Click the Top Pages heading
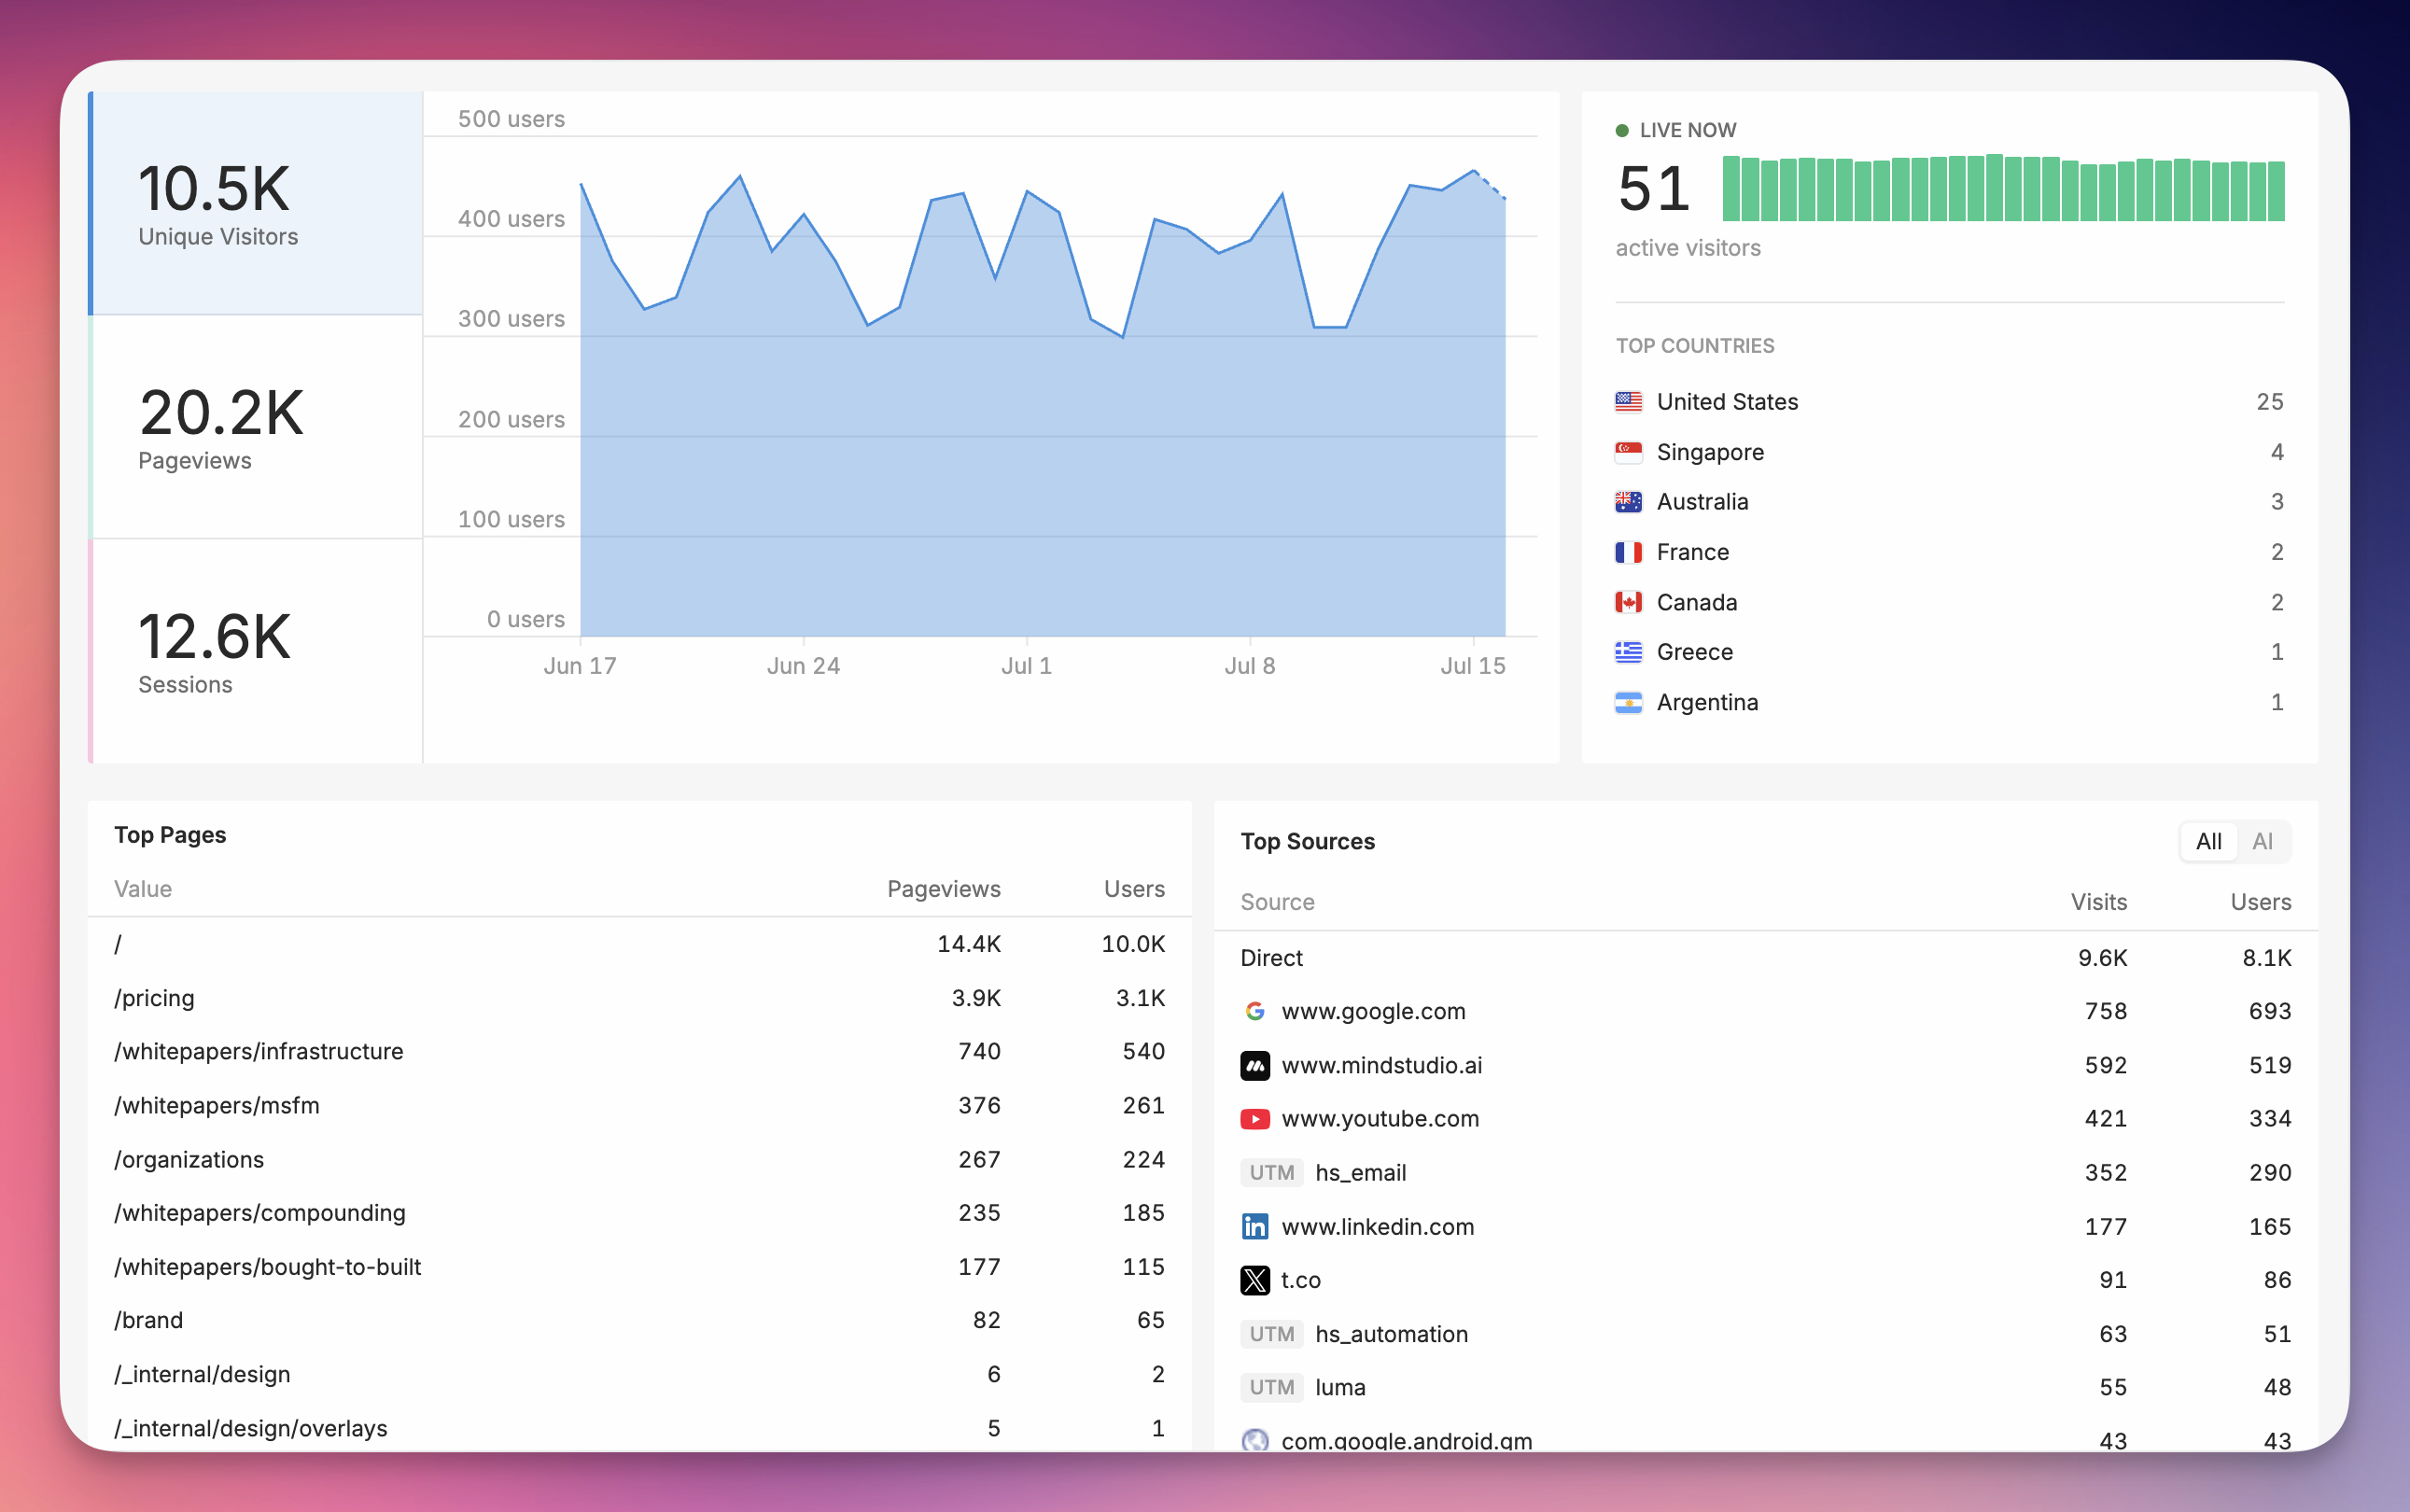Image resolution: width=2410 pixels, height=1512 pixels. pos(170,835)
